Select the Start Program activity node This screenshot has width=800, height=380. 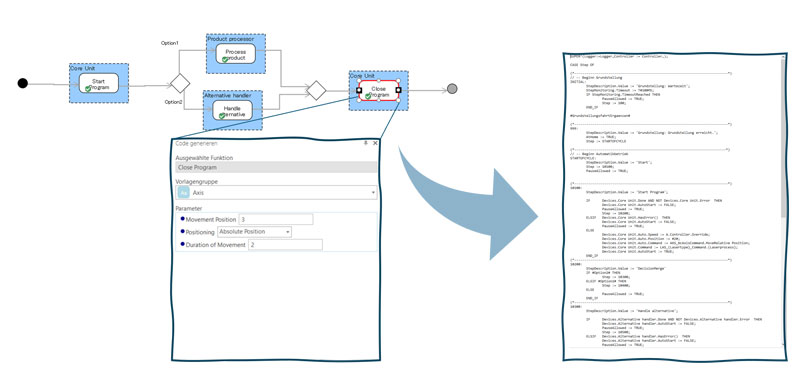click(x=99, y=83)
